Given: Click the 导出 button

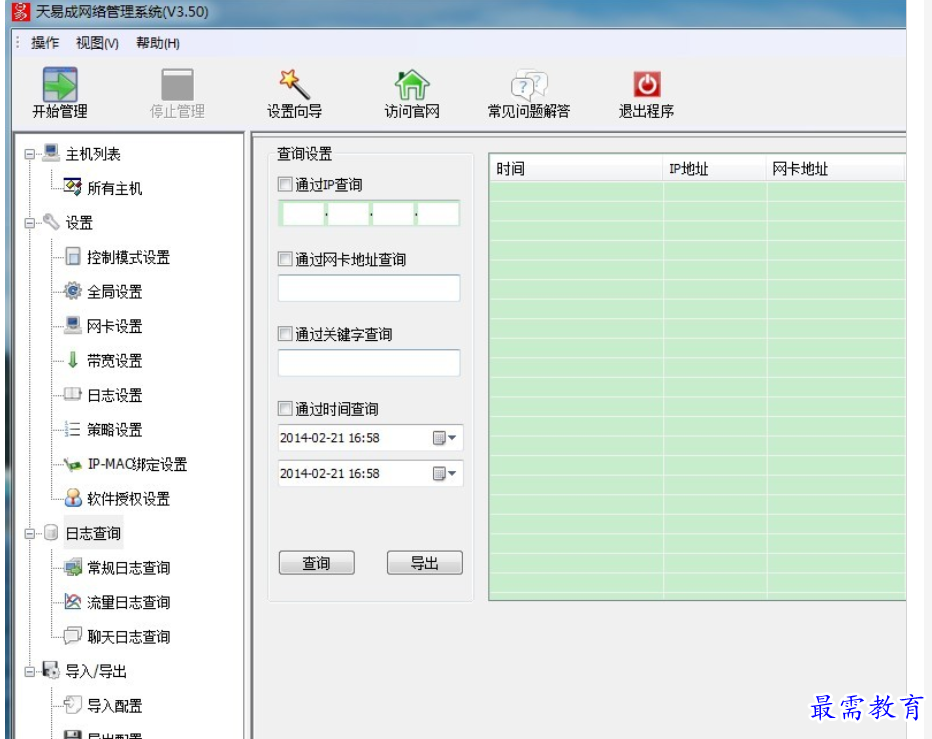Looking at the screenshot, I should (424, 564).
